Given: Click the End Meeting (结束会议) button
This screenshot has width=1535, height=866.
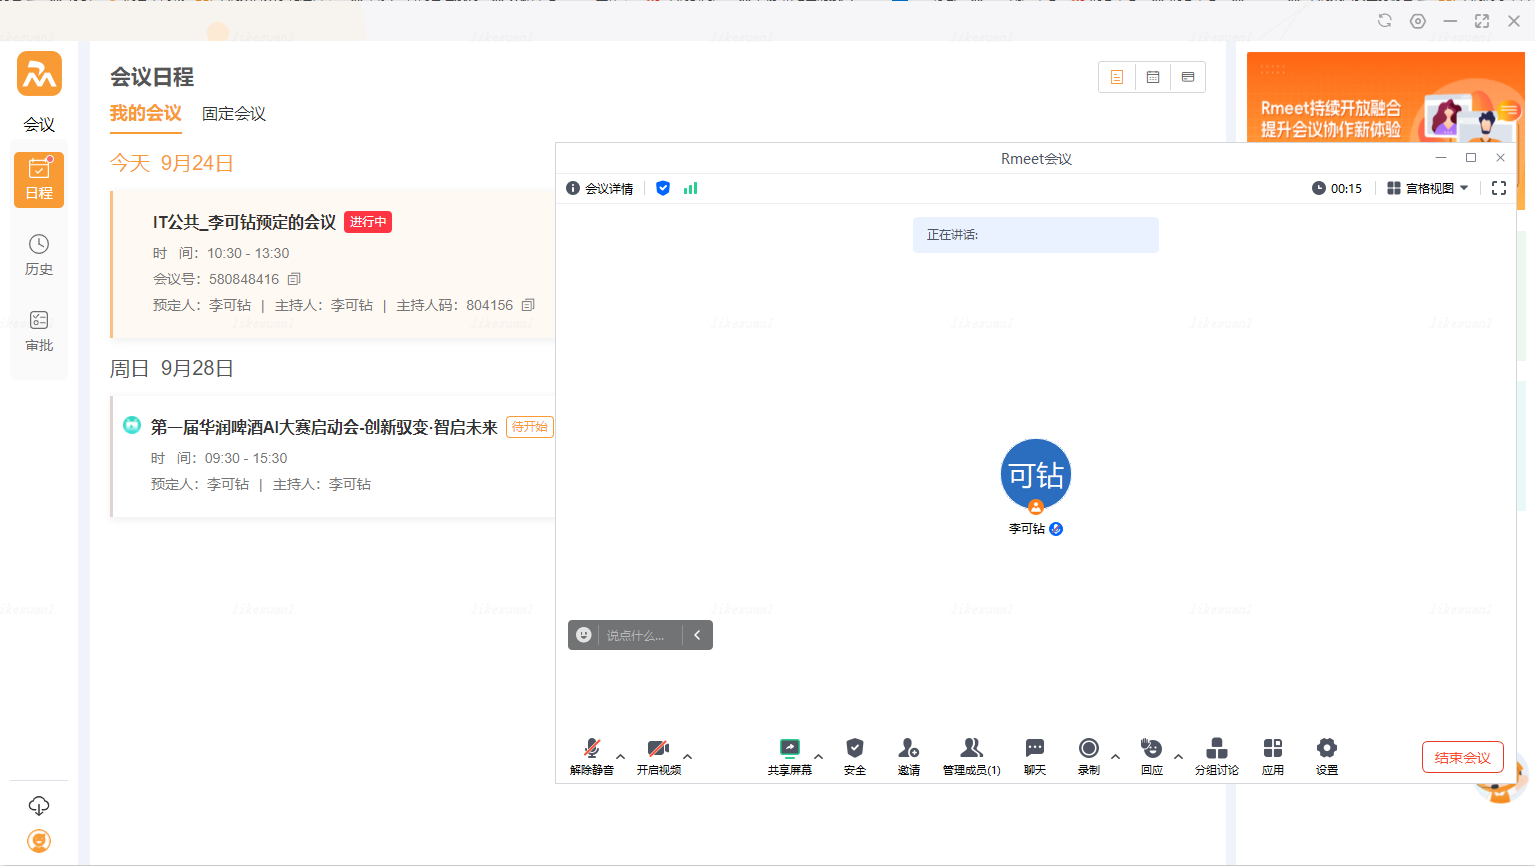Looking at the screenshot, I should (1462, 758).
